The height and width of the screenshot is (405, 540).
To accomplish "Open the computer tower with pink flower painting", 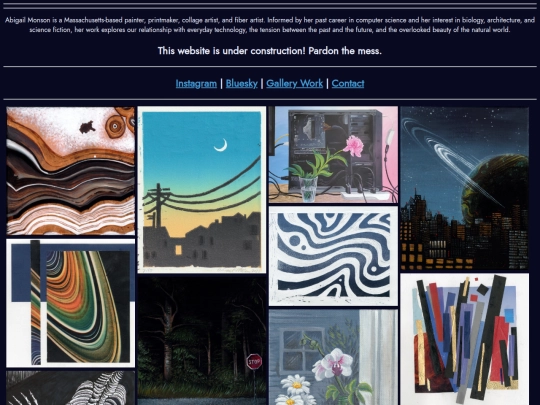I will (333, 155).
